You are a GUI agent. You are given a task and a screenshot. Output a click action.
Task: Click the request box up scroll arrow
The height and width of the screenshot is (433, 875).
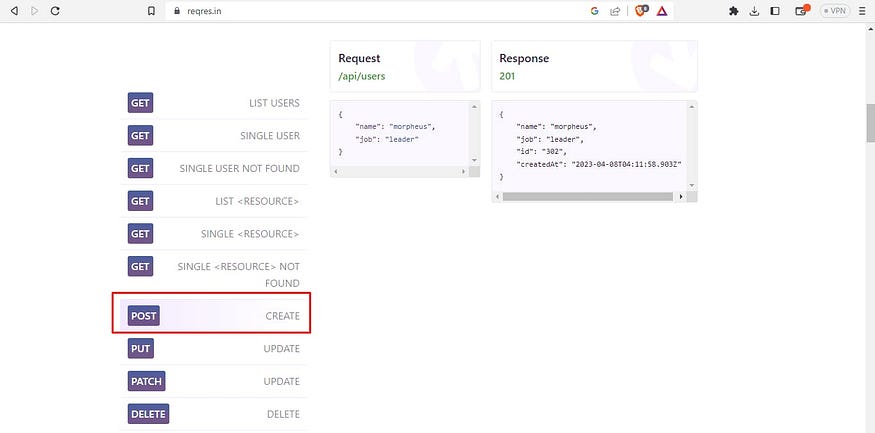pos(474,107)
